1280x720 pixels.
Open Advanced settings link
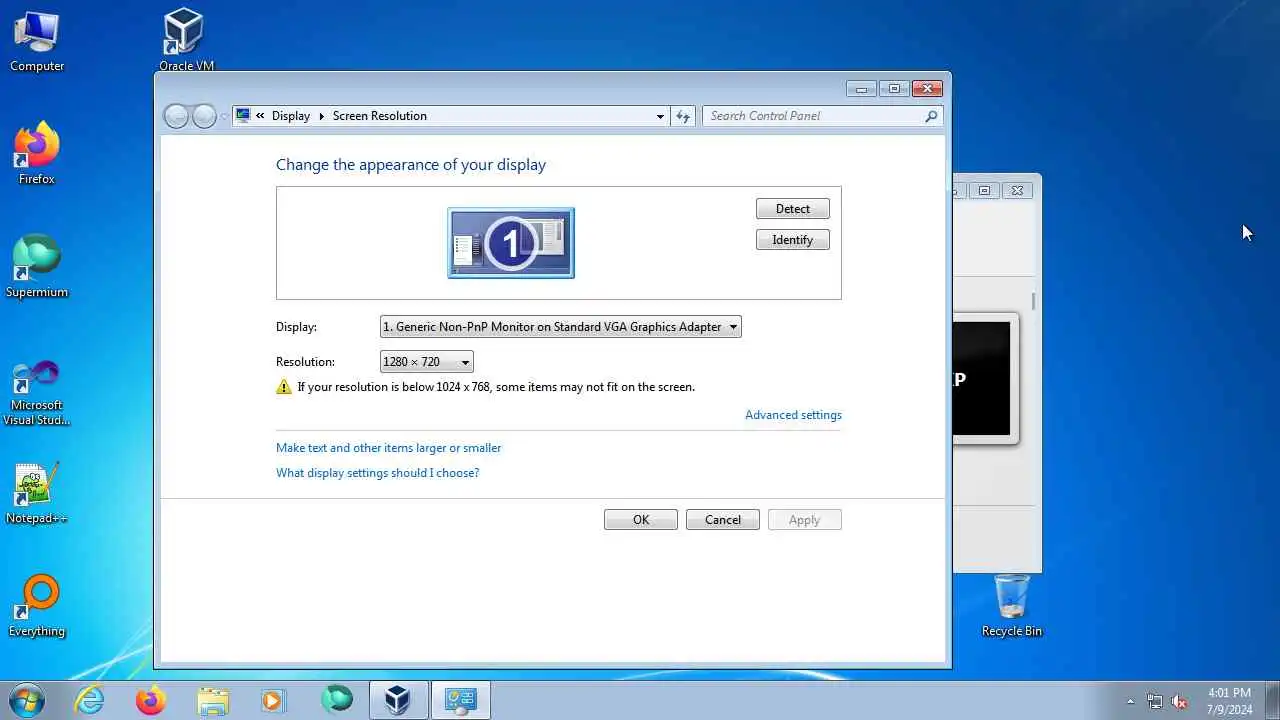[793, 415]
